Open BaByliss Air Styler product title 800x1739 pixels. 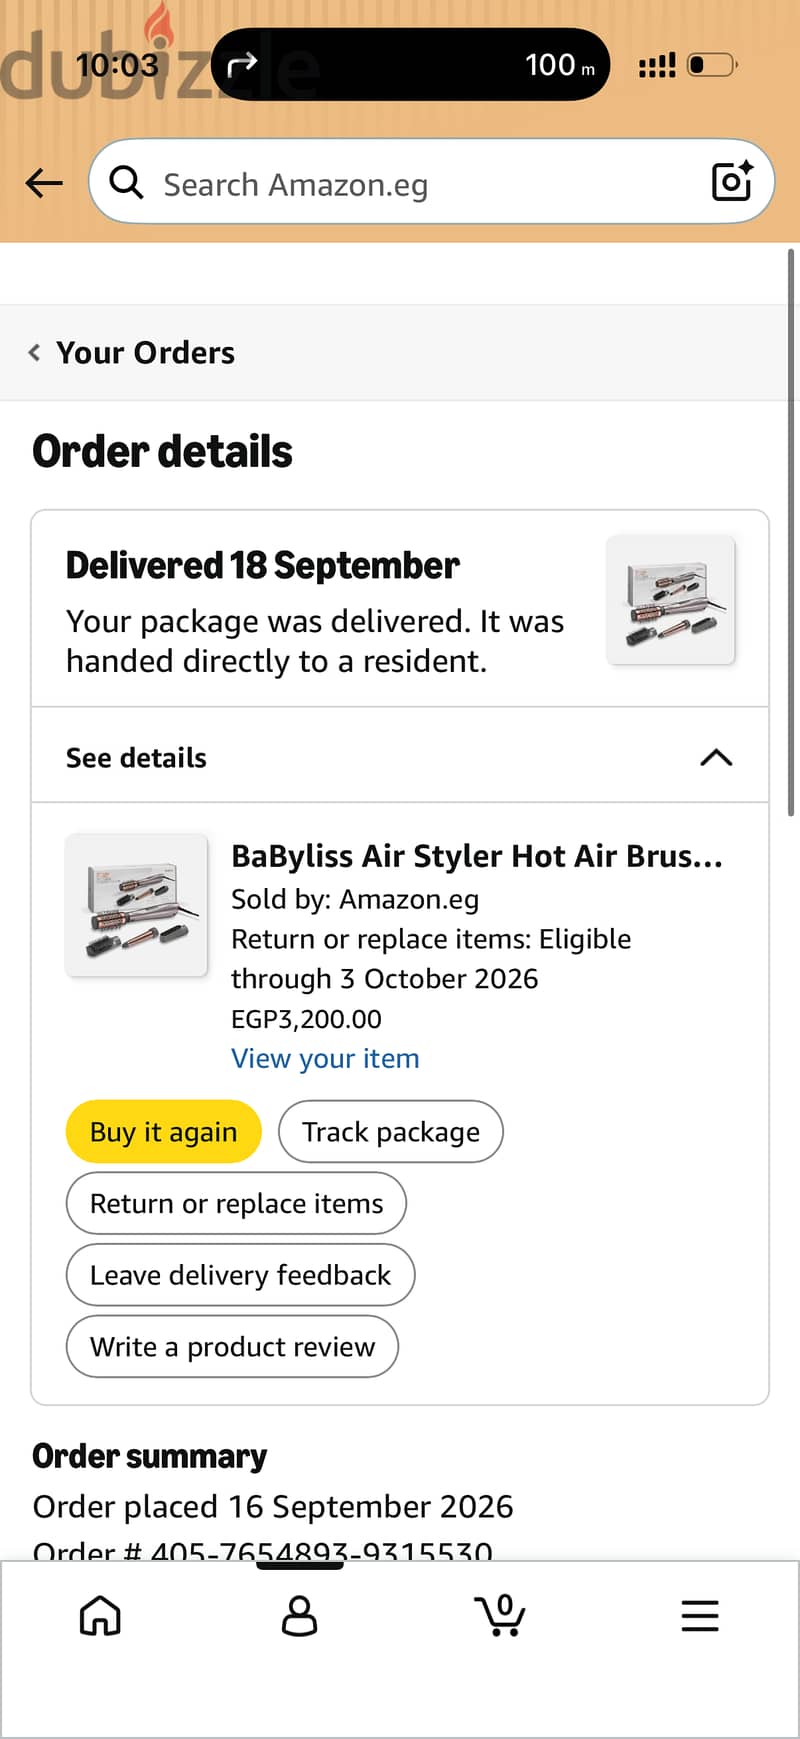(477, 857)
